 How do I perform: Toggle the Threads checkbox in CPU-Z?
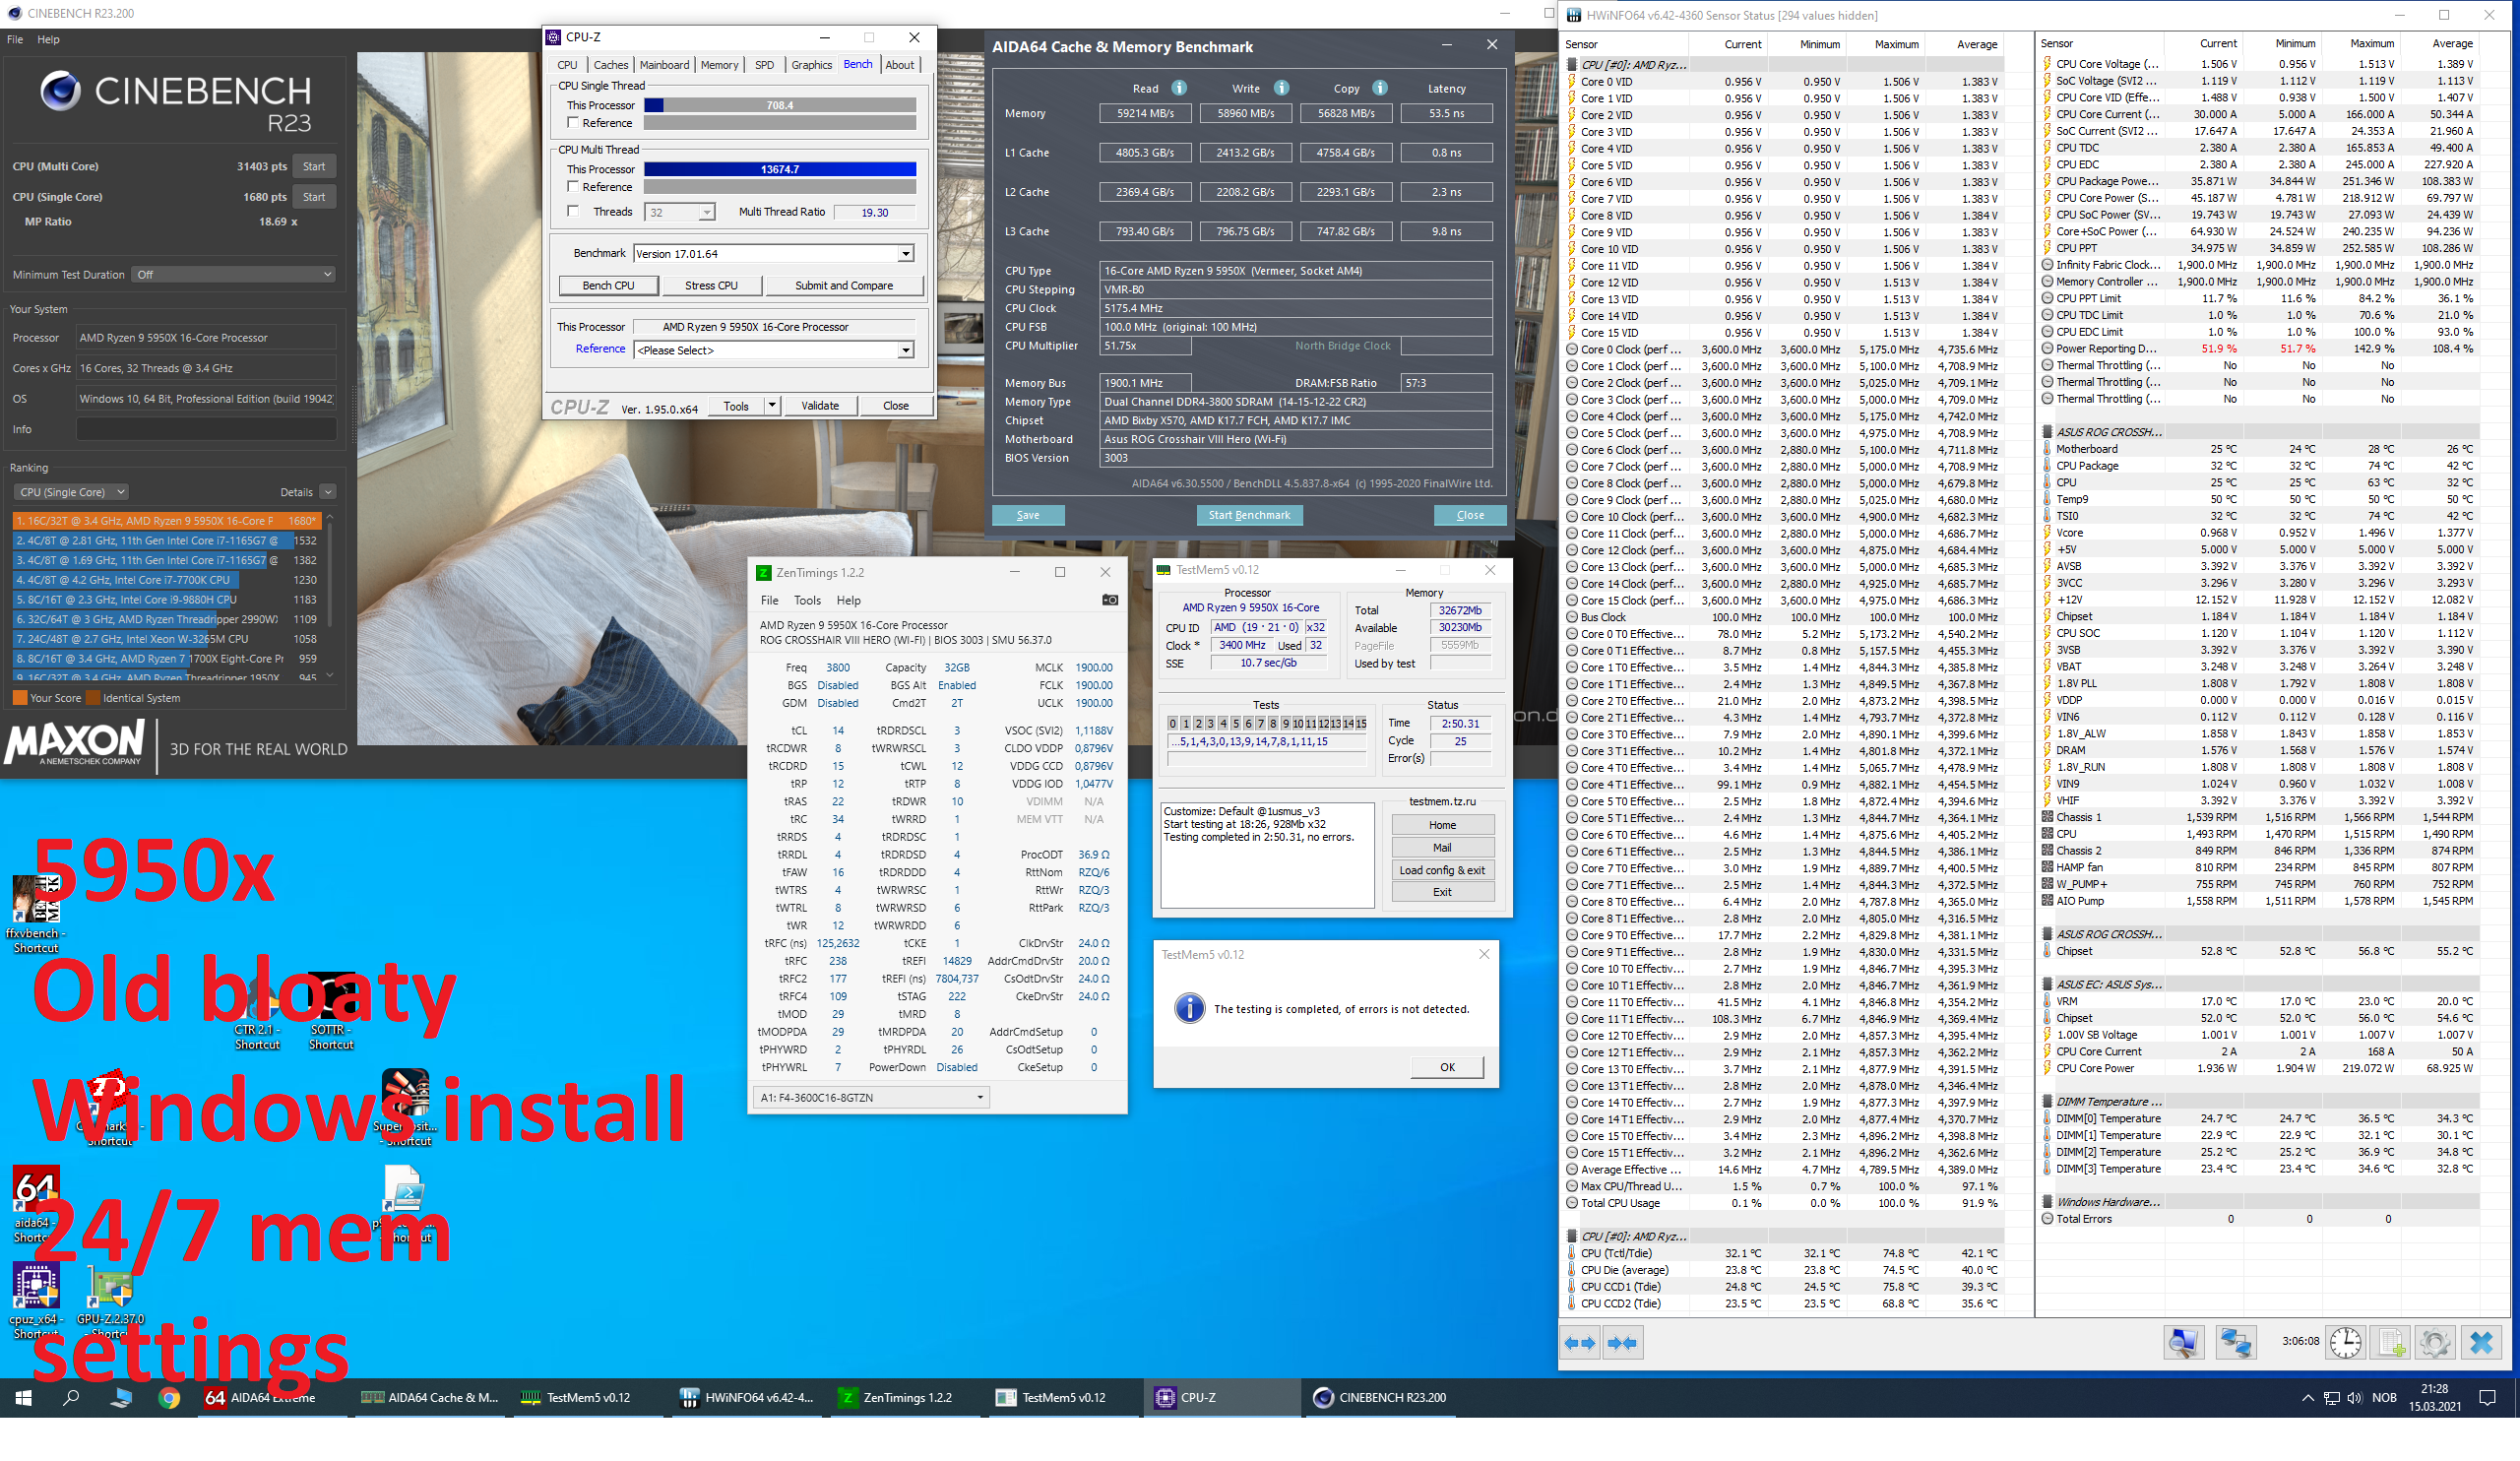tap(573, 211)
